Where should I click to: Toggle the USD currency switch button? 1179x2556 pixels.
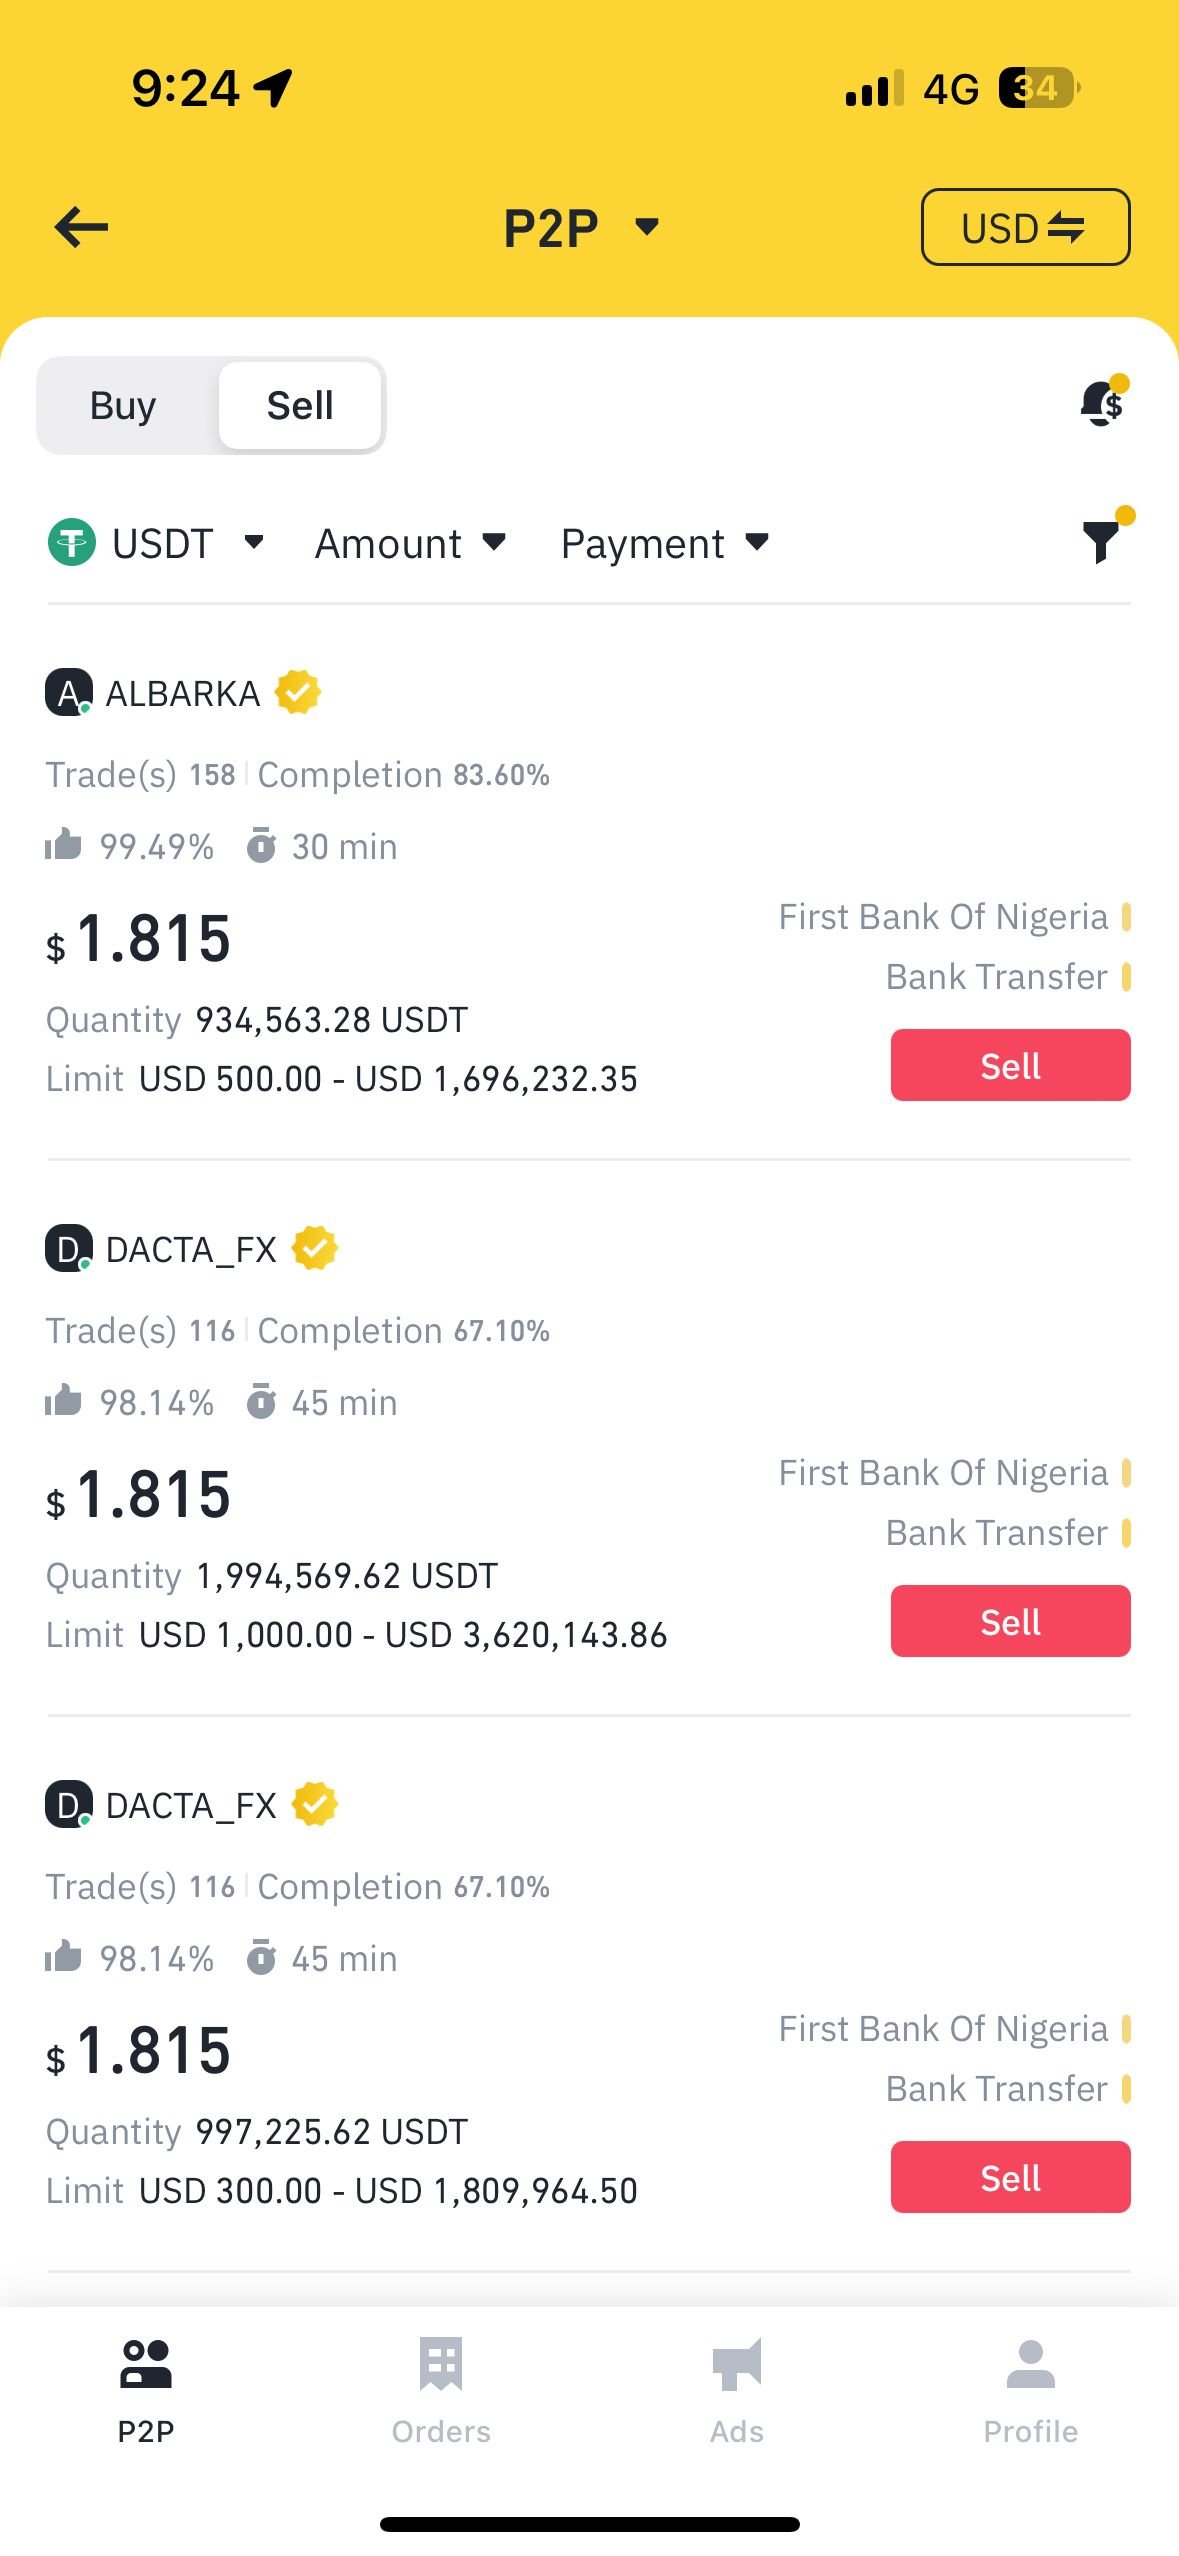(x=1025, y=227)
